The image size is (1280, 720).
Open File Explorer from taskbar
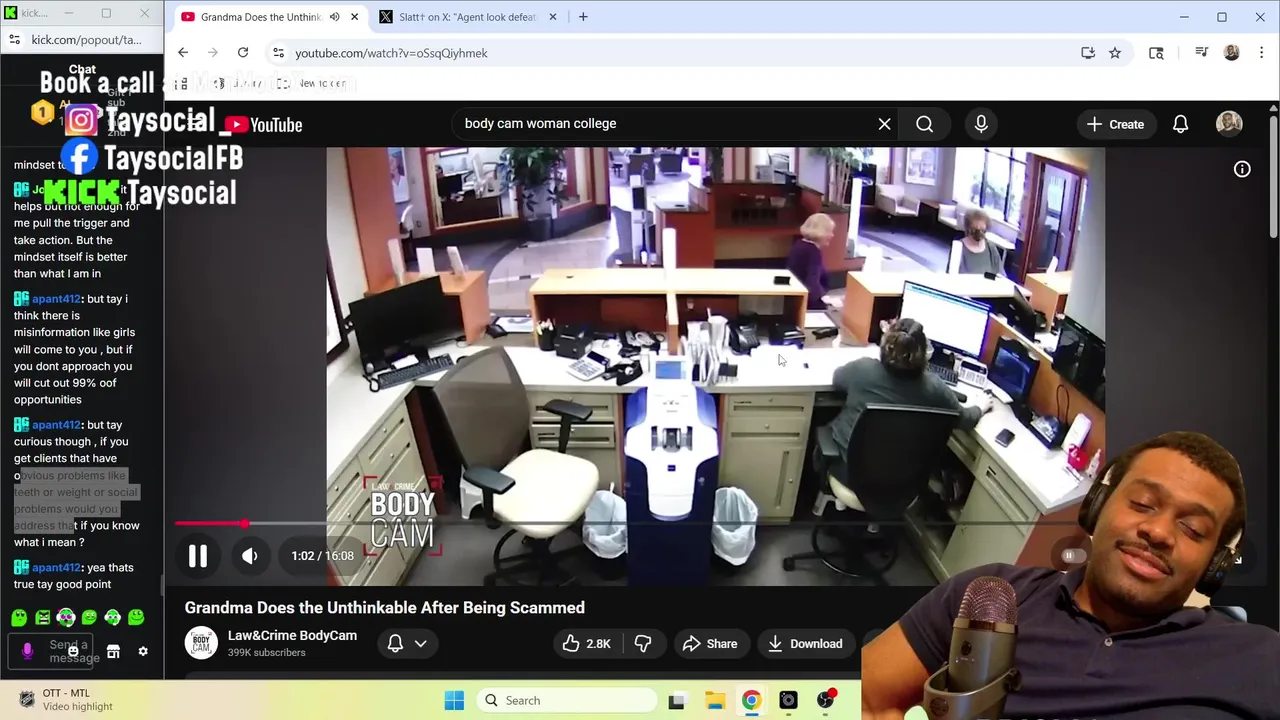pos(714,700)
